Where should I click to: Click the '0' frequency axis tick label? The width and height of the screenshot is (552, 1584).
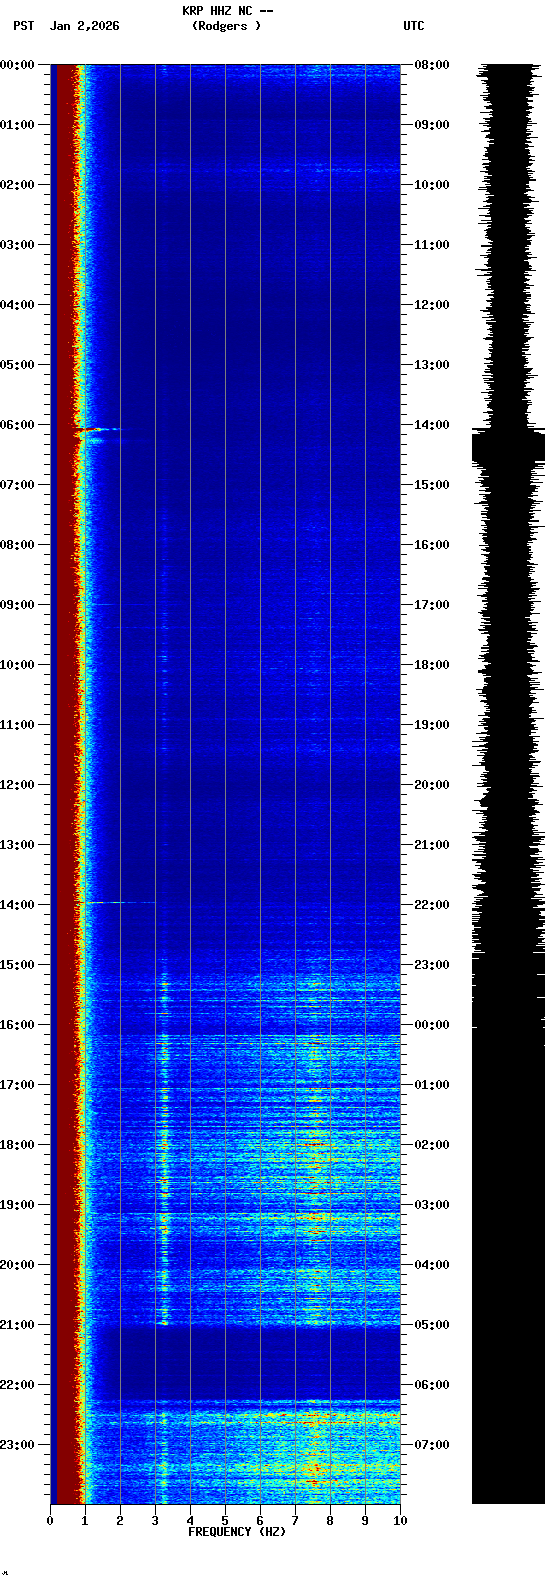coord(50,1521)
